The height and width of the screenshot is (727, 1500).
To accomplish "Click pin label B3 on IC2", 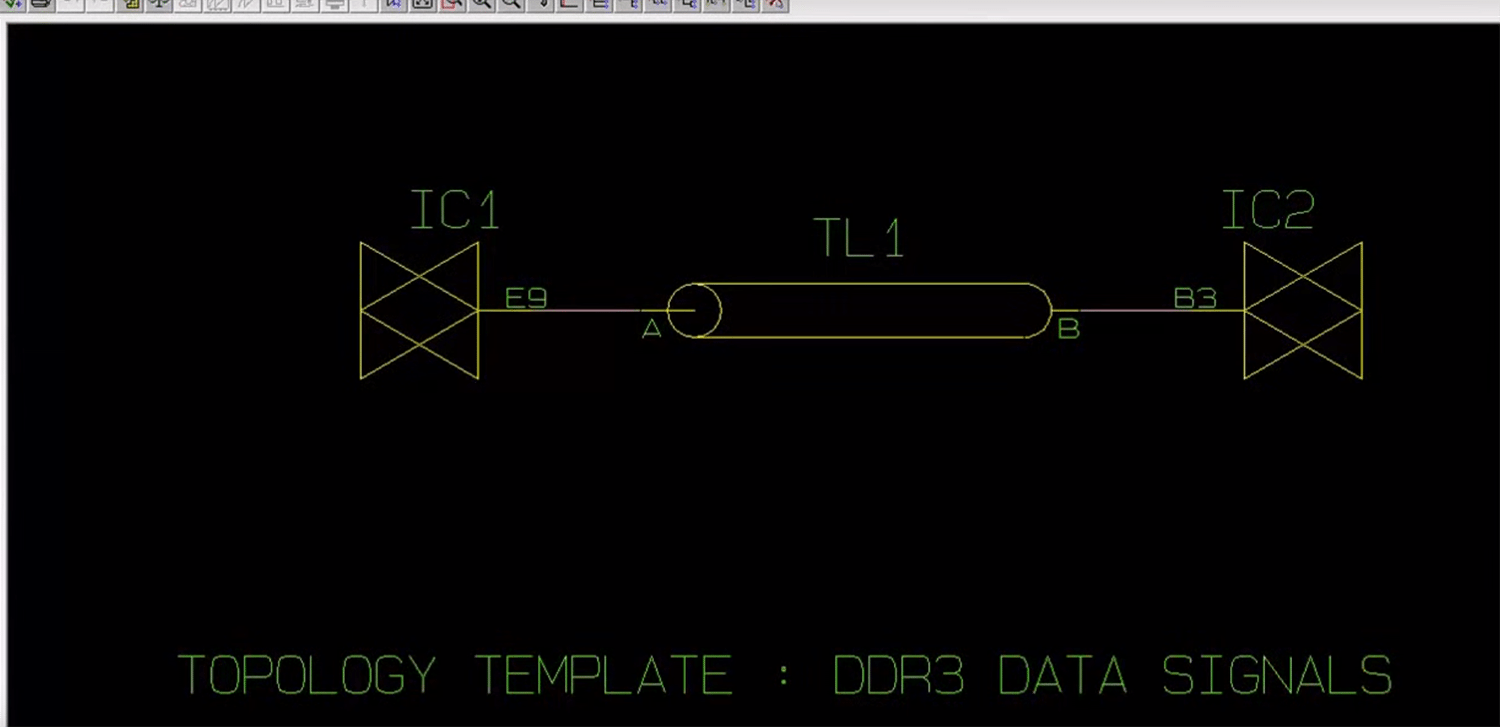I will (x=1196, y=299).
